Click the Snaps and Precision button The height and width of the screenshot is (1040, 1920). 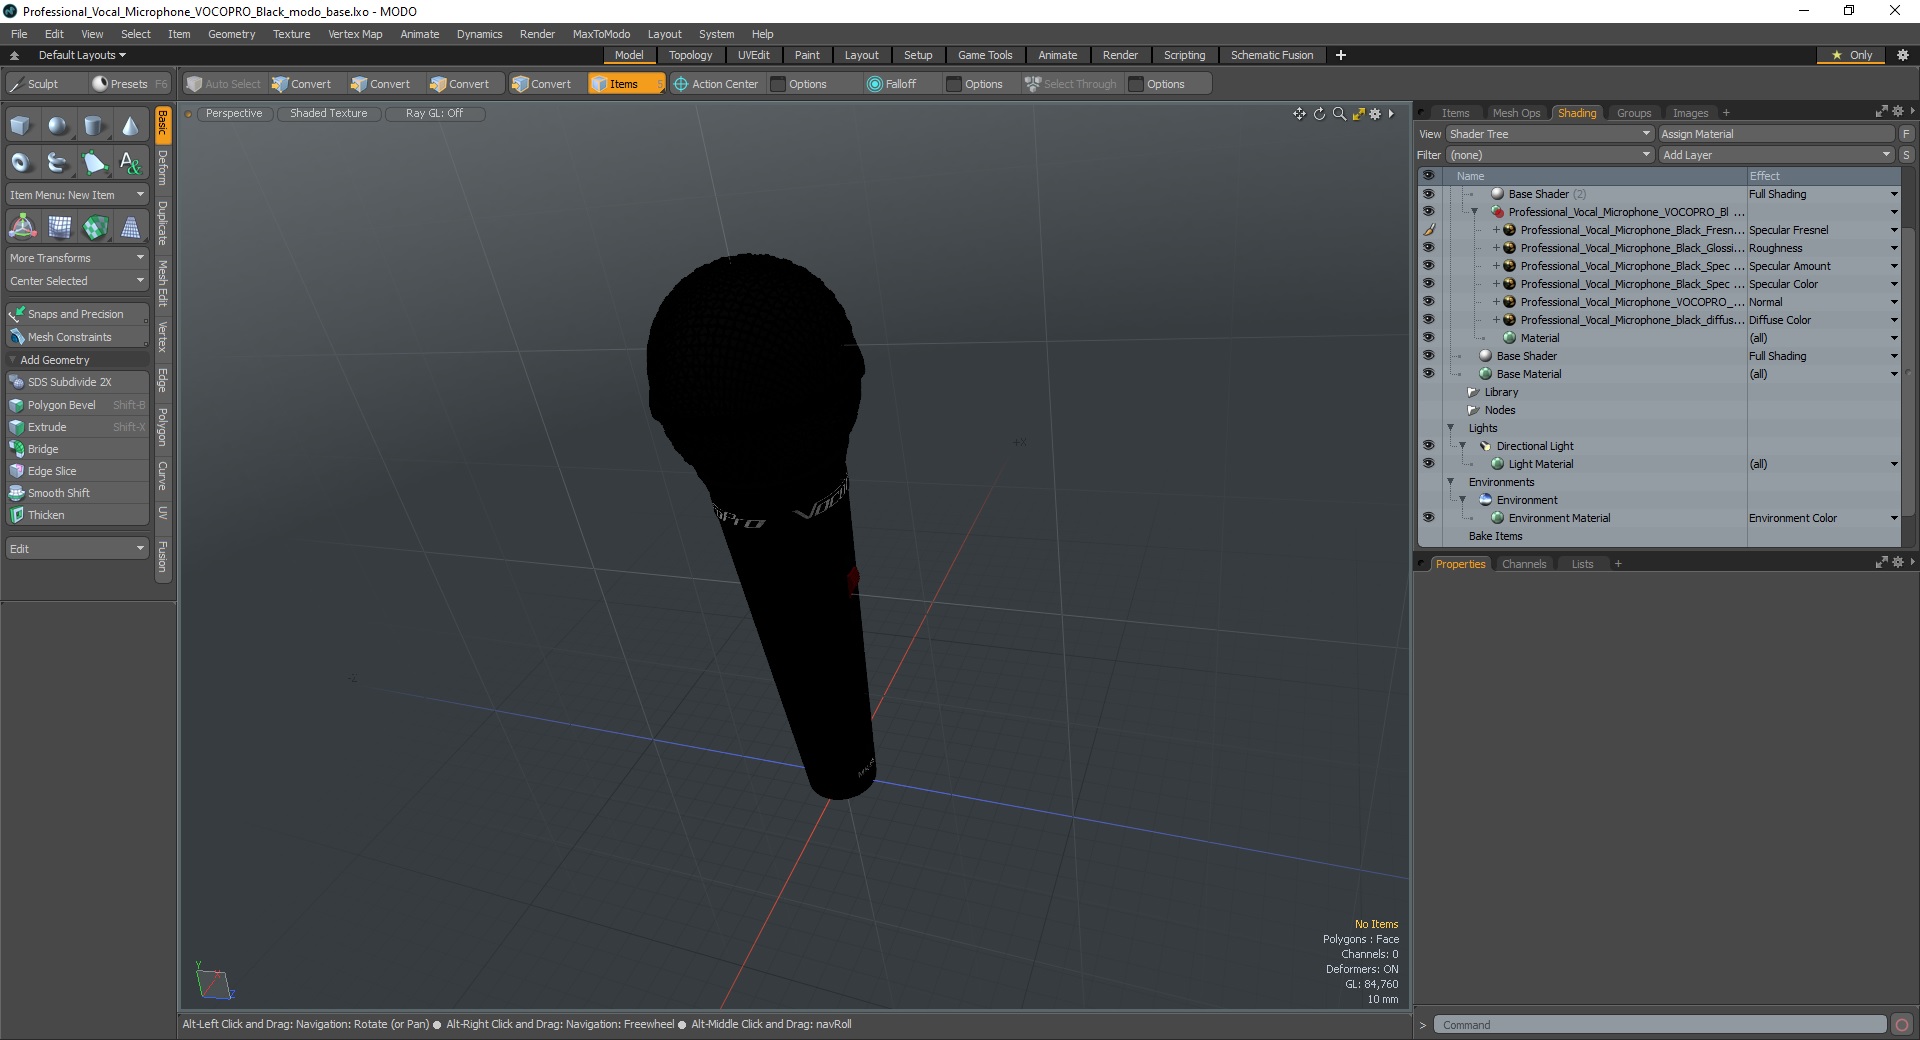point(76,314)
